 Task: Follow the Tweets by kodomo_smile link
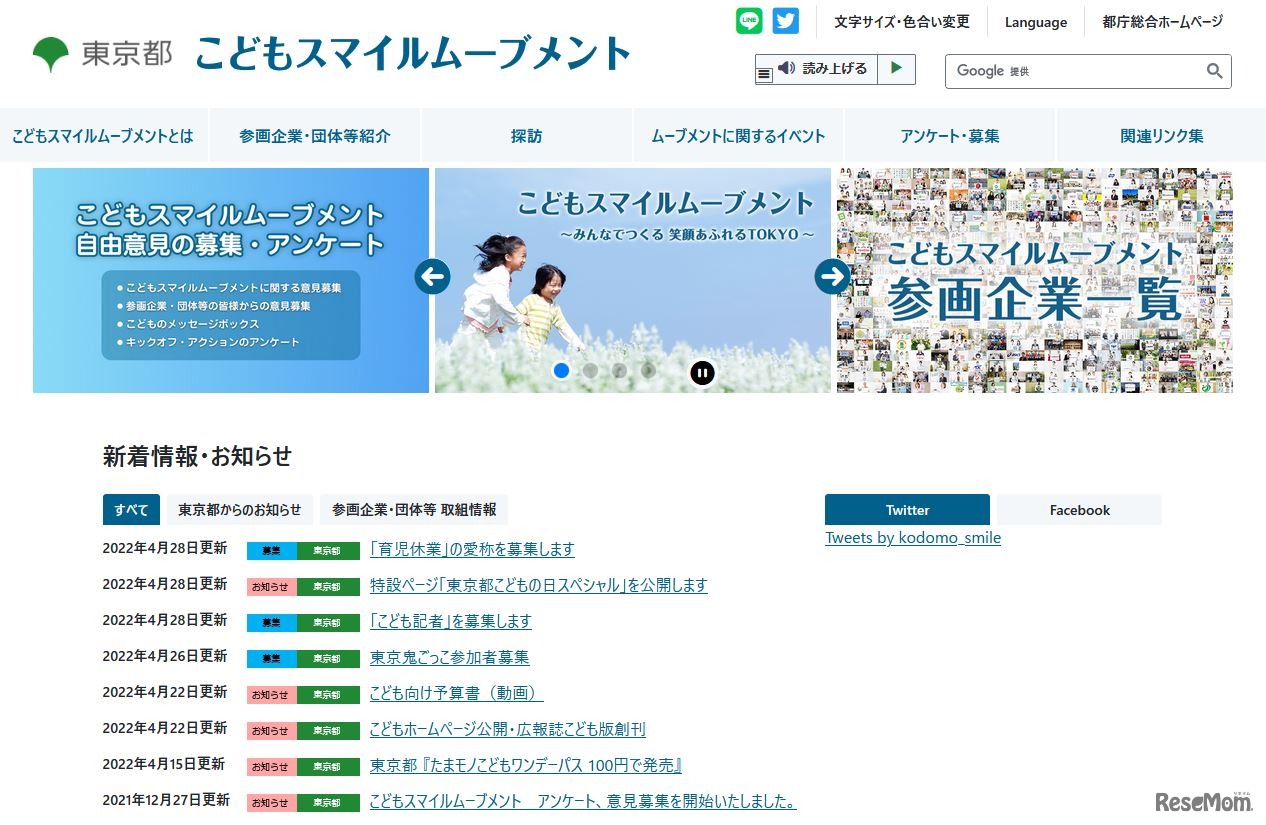click(912, 537)
